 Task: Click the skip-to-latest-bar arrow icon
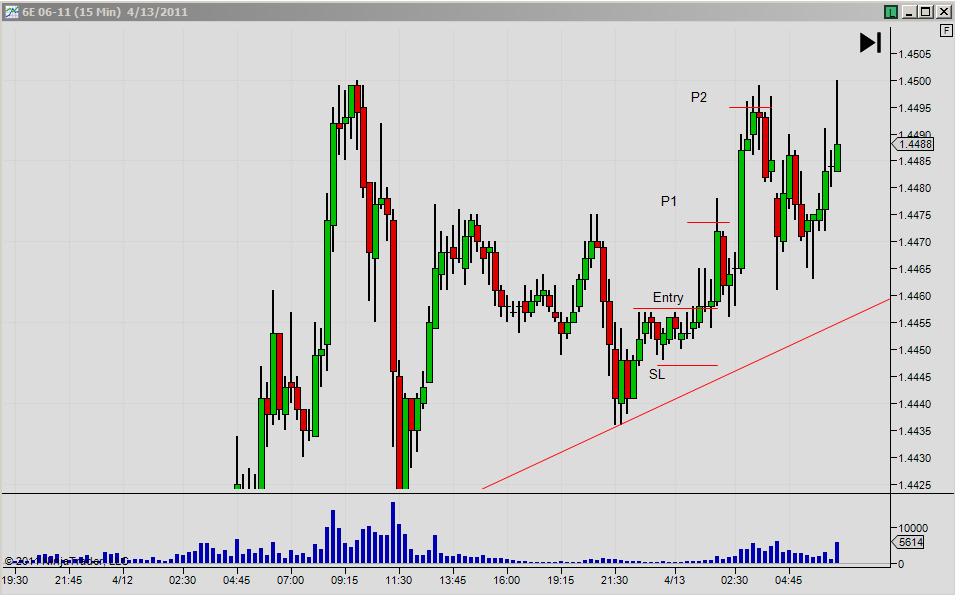870,43
